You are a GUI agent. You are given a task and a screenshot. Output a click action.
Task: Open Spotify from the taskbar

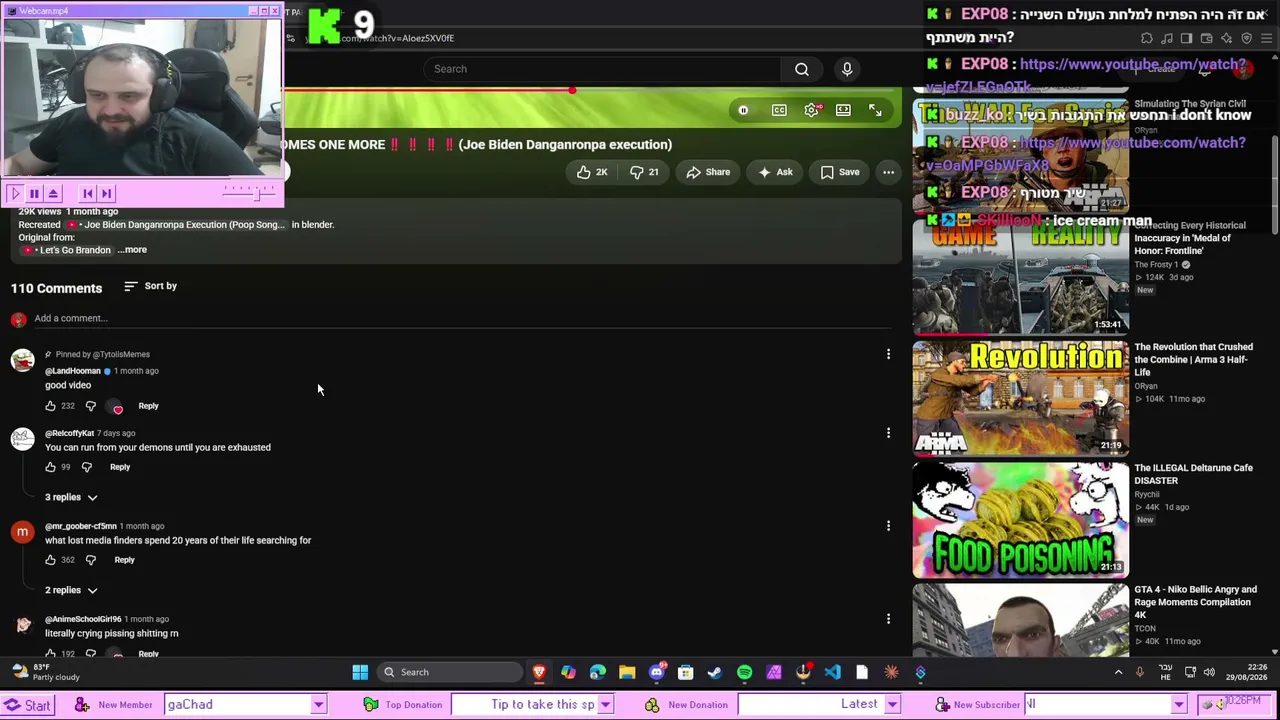pos(744,672)
